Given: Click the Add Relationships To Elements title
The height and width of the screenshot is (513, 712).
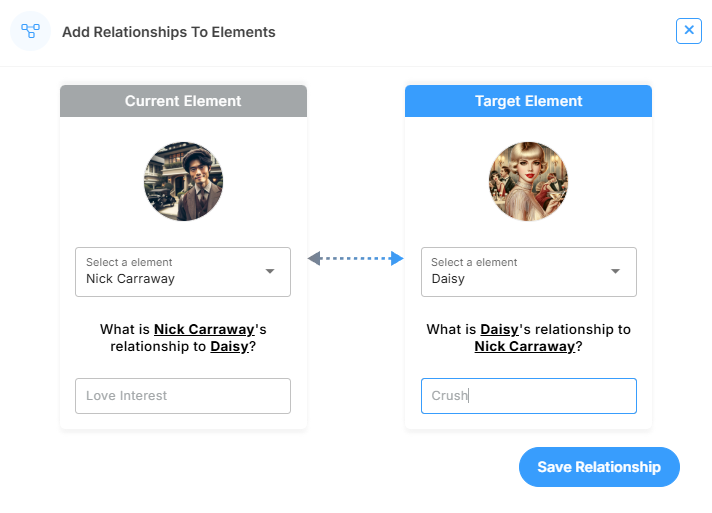Looking at the screenshot, I should [169, 32].
